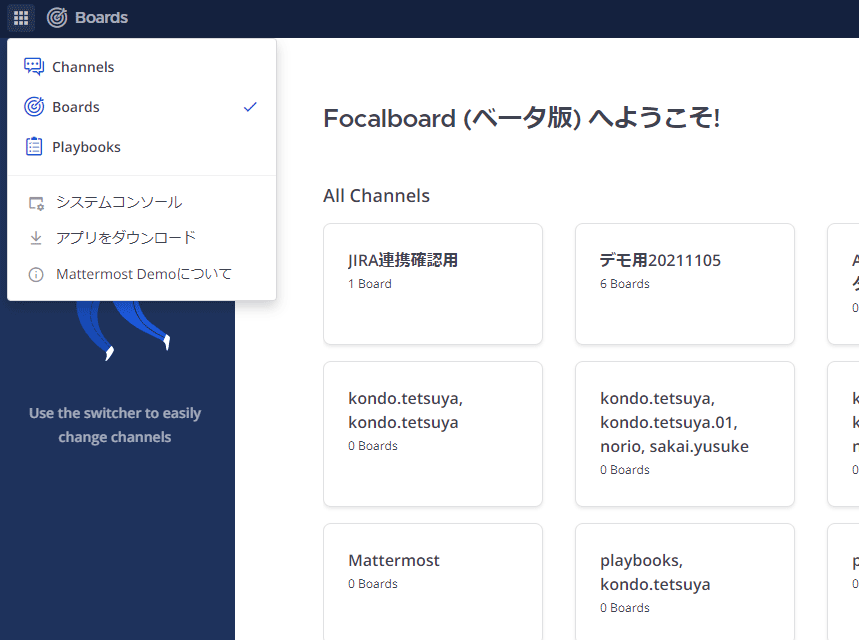Open the JIRA連携確認用 channel card
859x640 pixels.
point(433,284)
